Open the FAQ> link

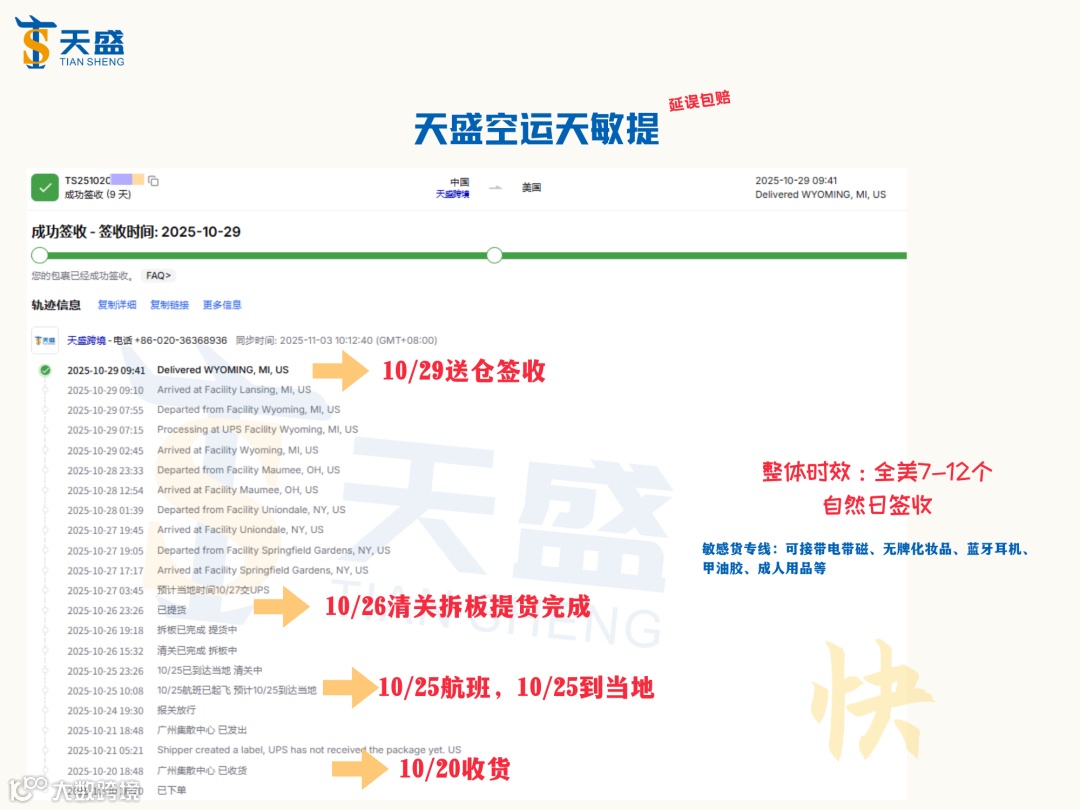click(158, 276)
